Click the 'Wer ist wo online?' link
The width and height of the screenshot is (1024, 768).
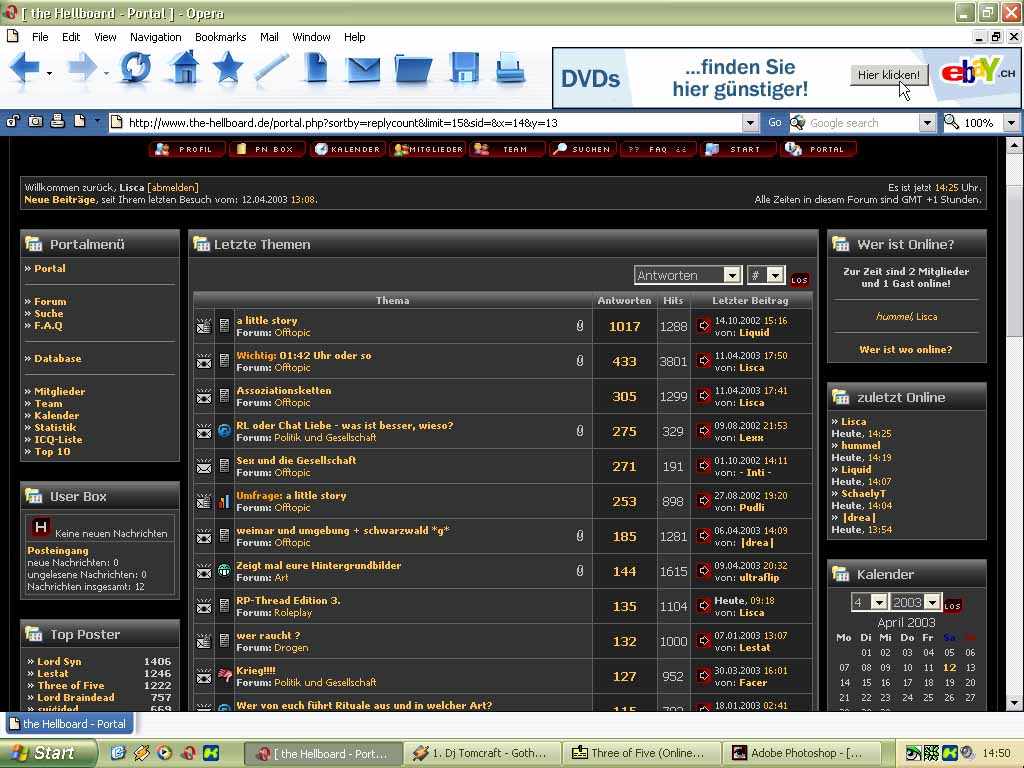coord(905,350)
